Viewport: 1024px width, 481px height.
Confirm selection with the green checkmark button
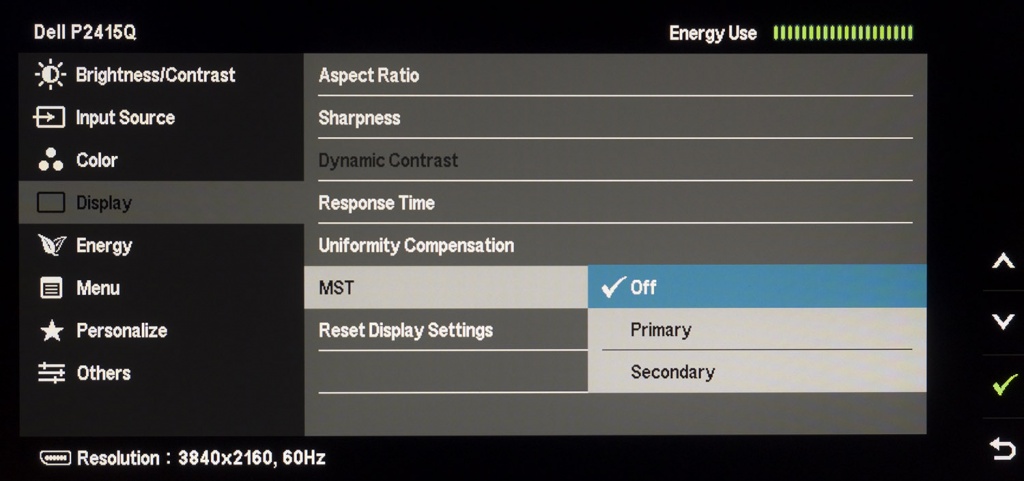(x=1002, y=385)
